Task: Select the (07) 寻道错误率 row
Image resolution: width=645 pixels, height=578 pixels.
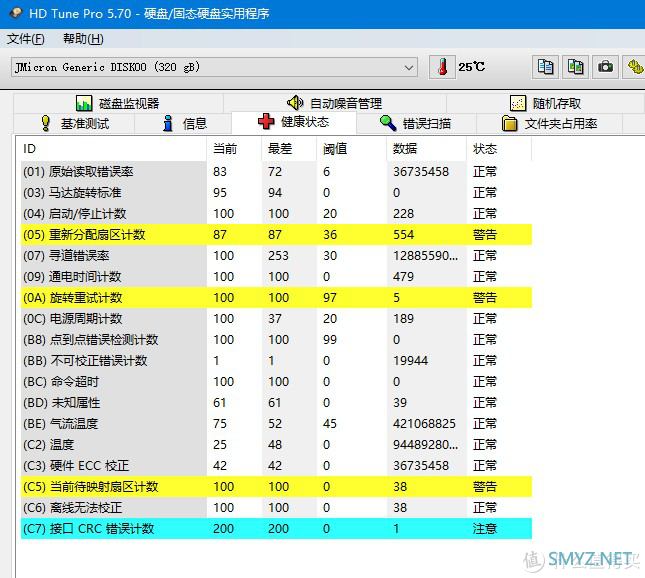Action: (276, 255)
